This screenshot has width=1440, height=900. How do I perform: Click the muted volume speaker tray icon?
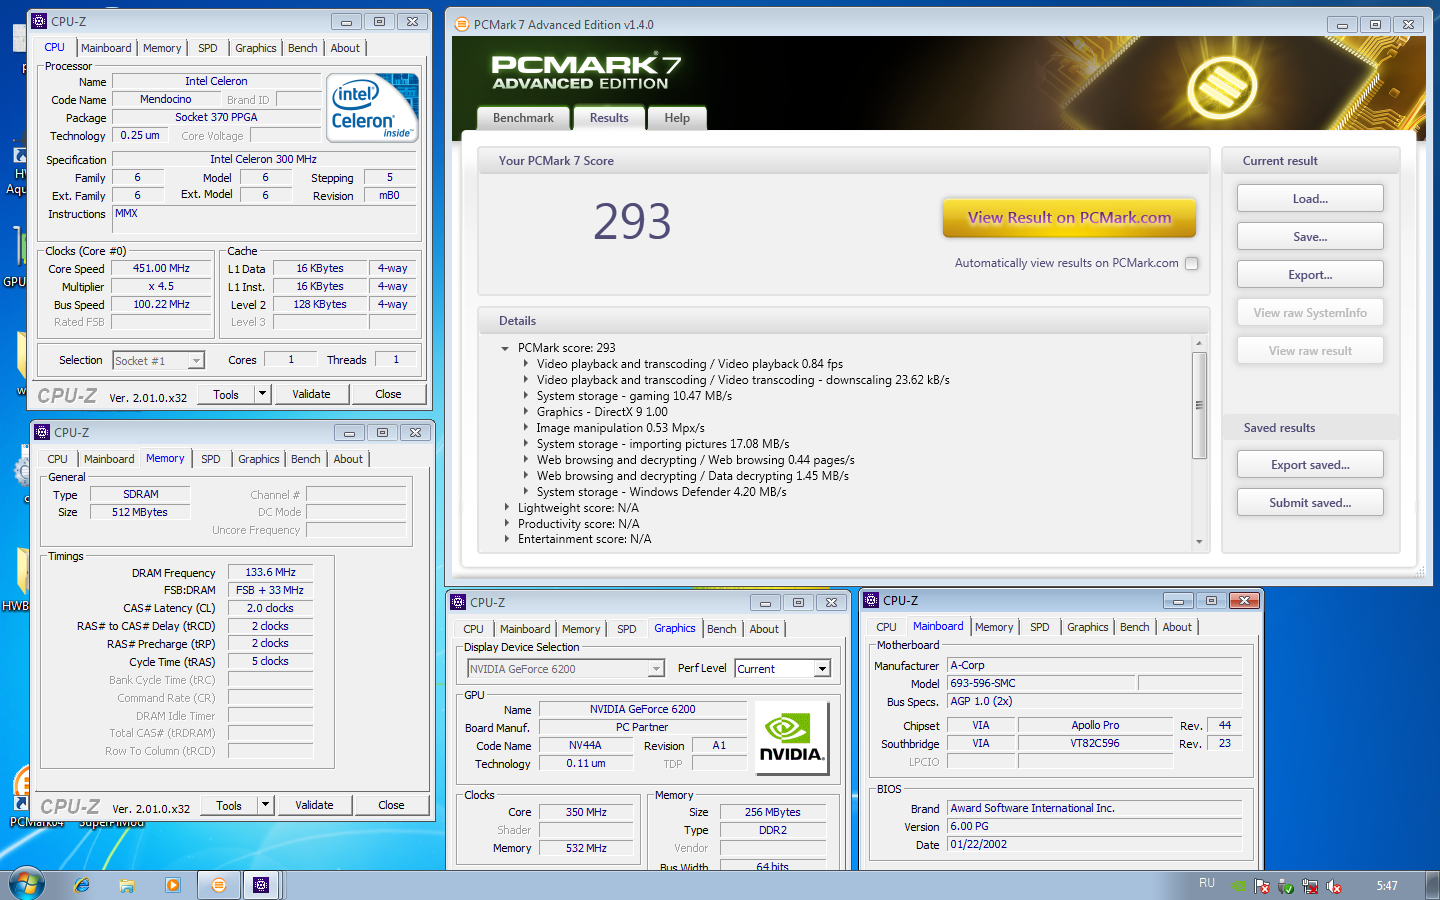1334,886
